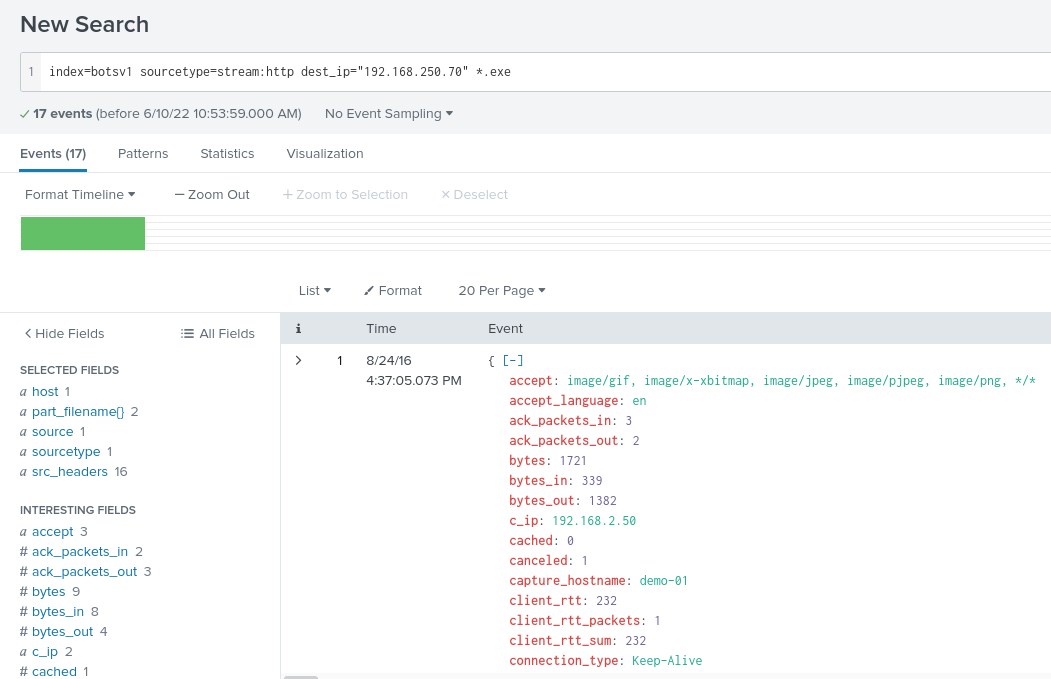Screen dimensions: 1051x679
Task: Open the 20 Per Page dropdown
Action: pyautogui.click(x=501, y=290)
